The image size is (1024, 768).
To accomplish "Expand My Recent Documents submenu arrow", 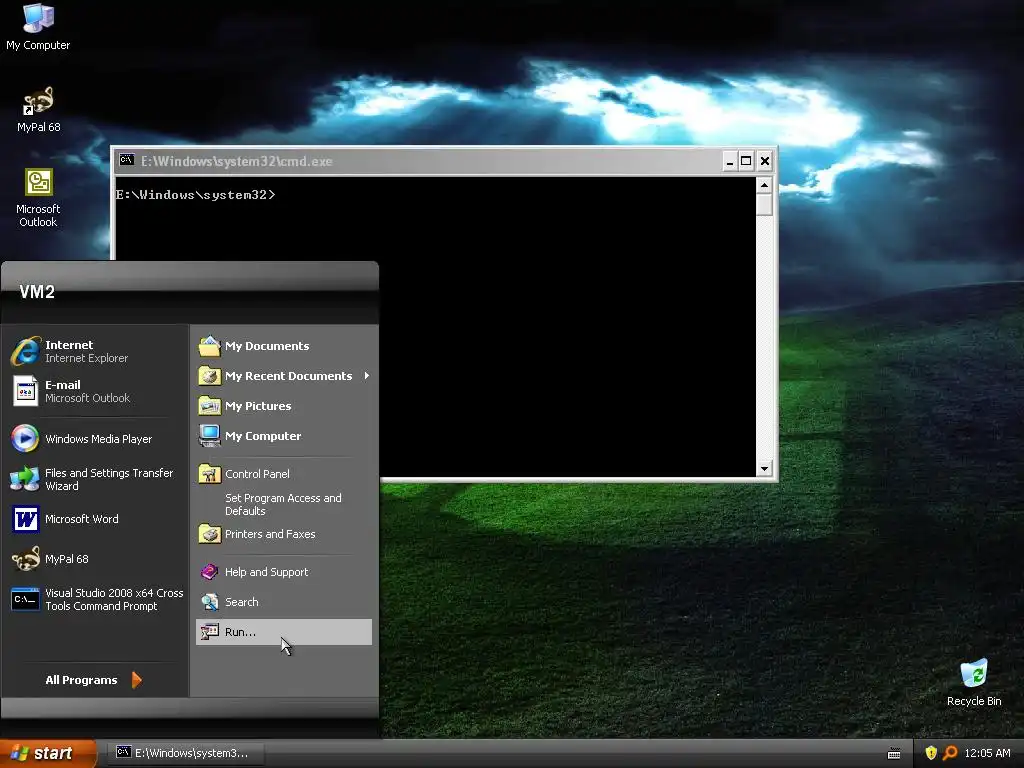I will pos(367,376).
